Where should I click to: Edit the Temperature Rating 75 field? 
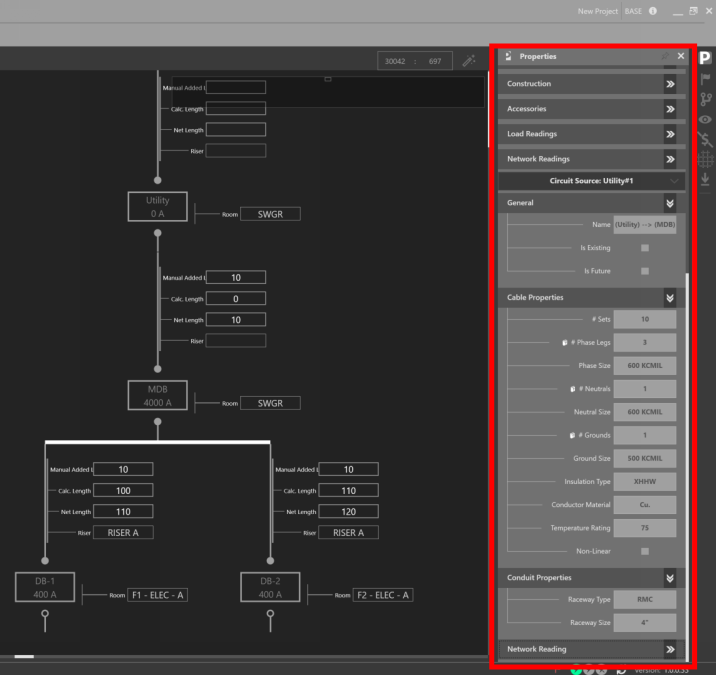tap(645, 528)
